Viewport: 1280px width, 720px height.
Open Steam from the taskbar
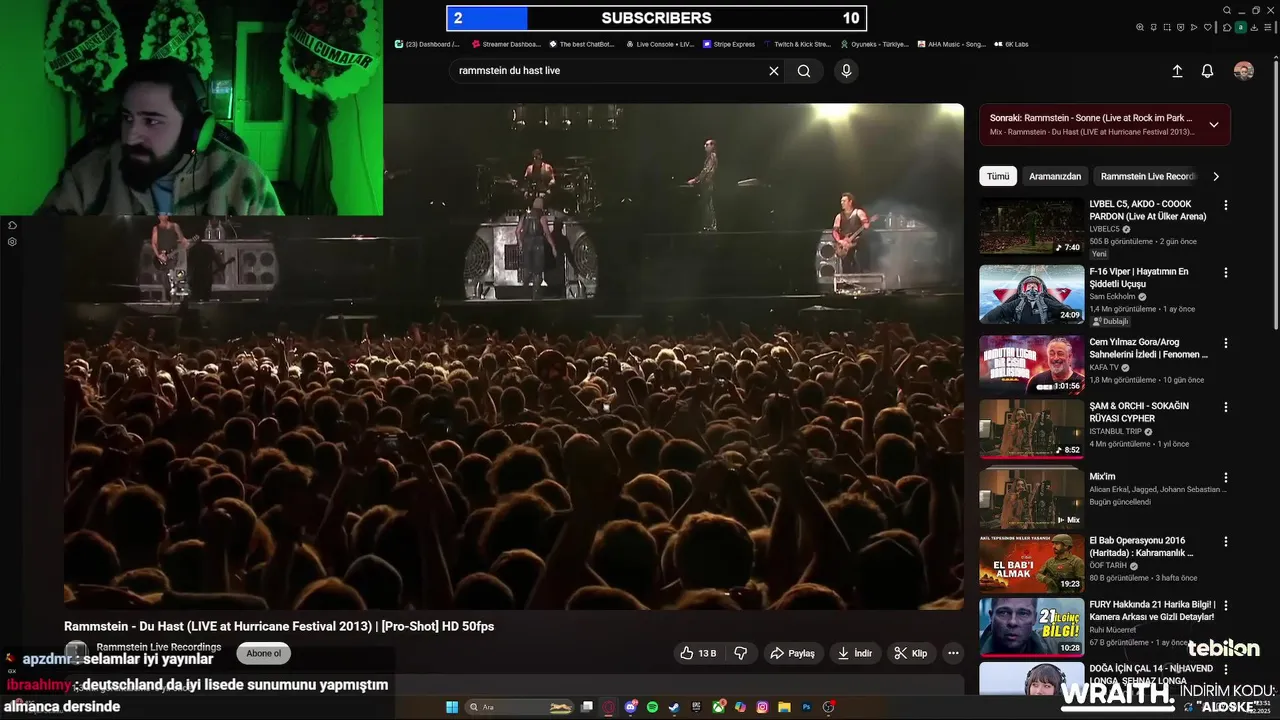[674, 707]
